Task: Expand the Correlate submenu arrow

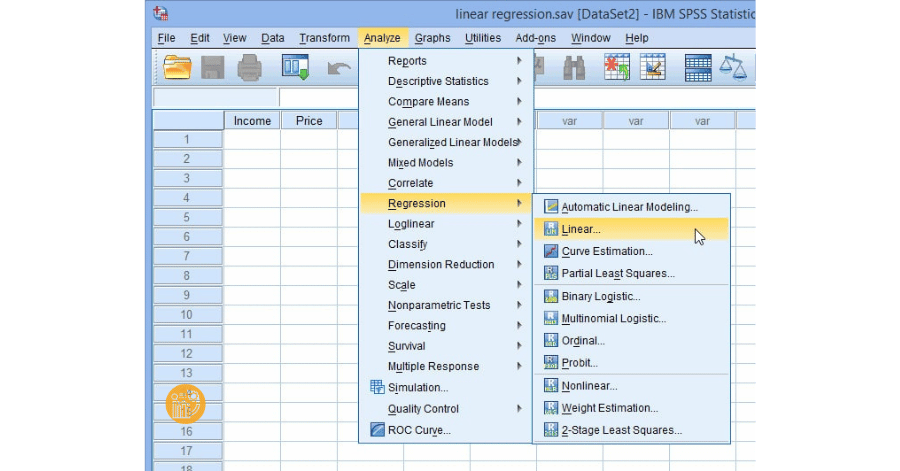Action: (x=519, y=182)
